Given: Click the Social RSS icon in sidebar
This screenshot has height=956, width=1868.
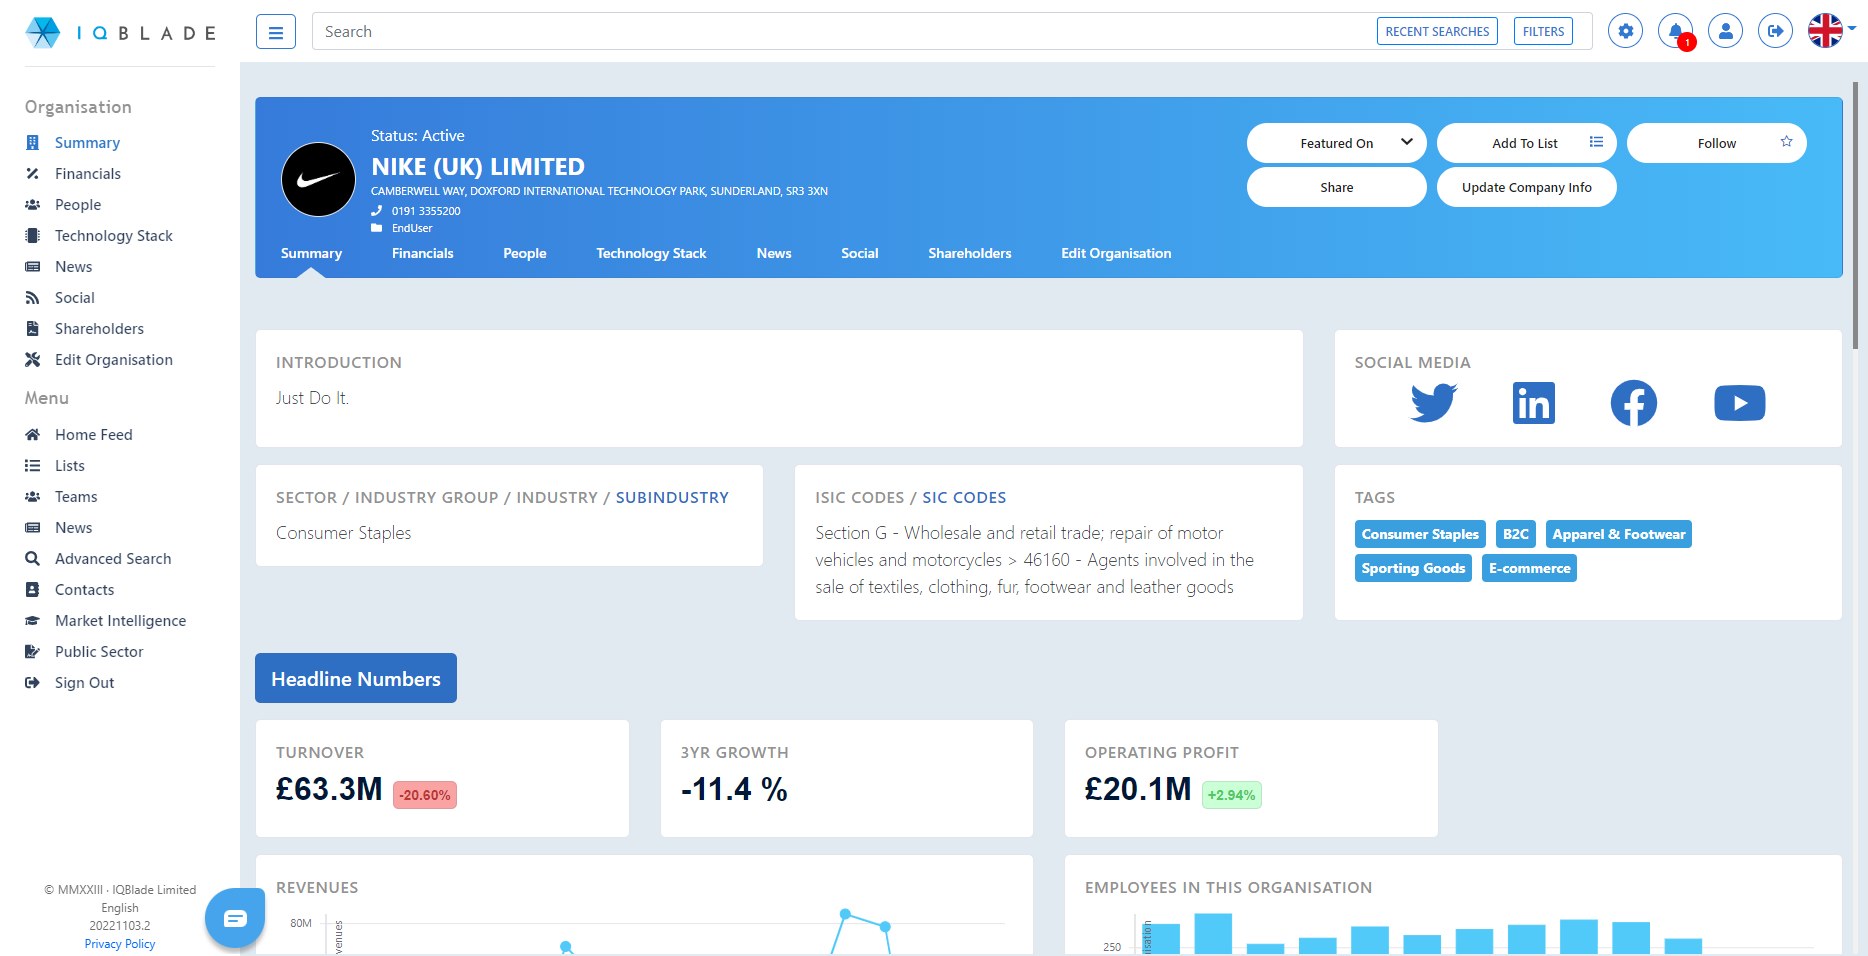Looking at the screenshot, I should click(32, 298).
